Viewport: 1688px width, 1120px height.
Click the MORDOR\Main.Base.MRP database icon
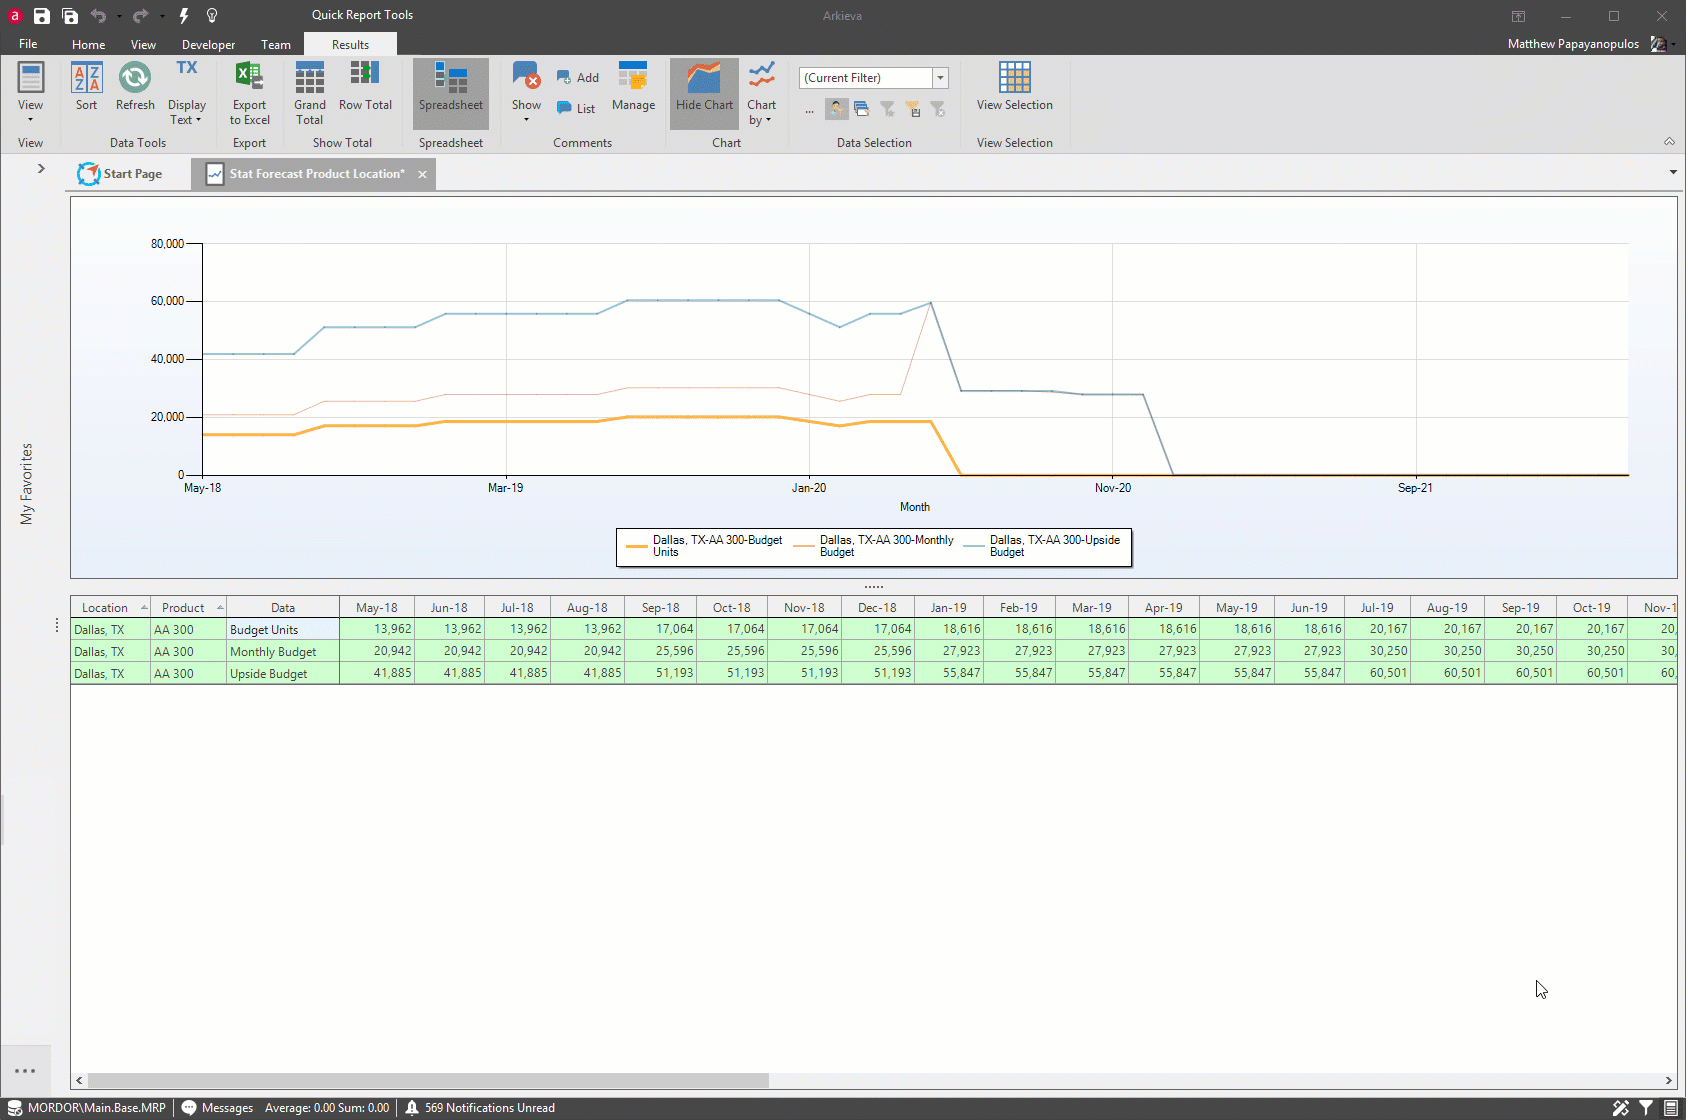15,1108
